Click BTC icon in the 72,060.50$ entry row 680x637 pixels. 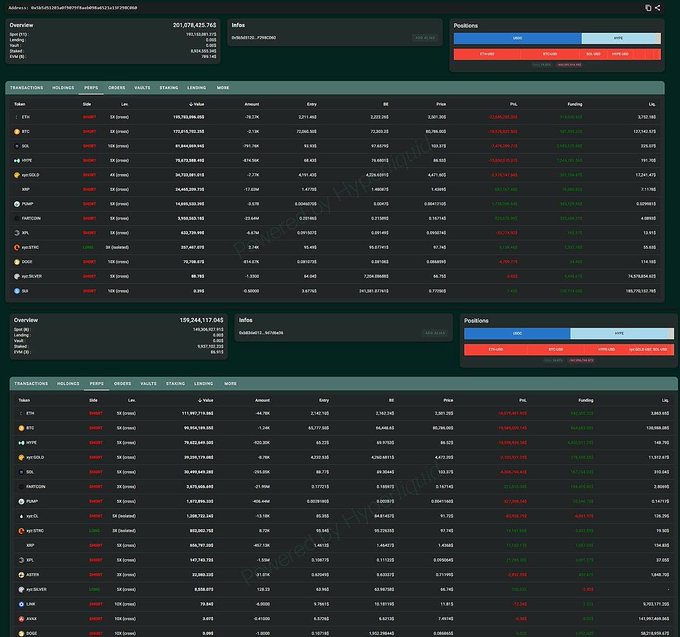pyautogui.click(x=17, y=131)
